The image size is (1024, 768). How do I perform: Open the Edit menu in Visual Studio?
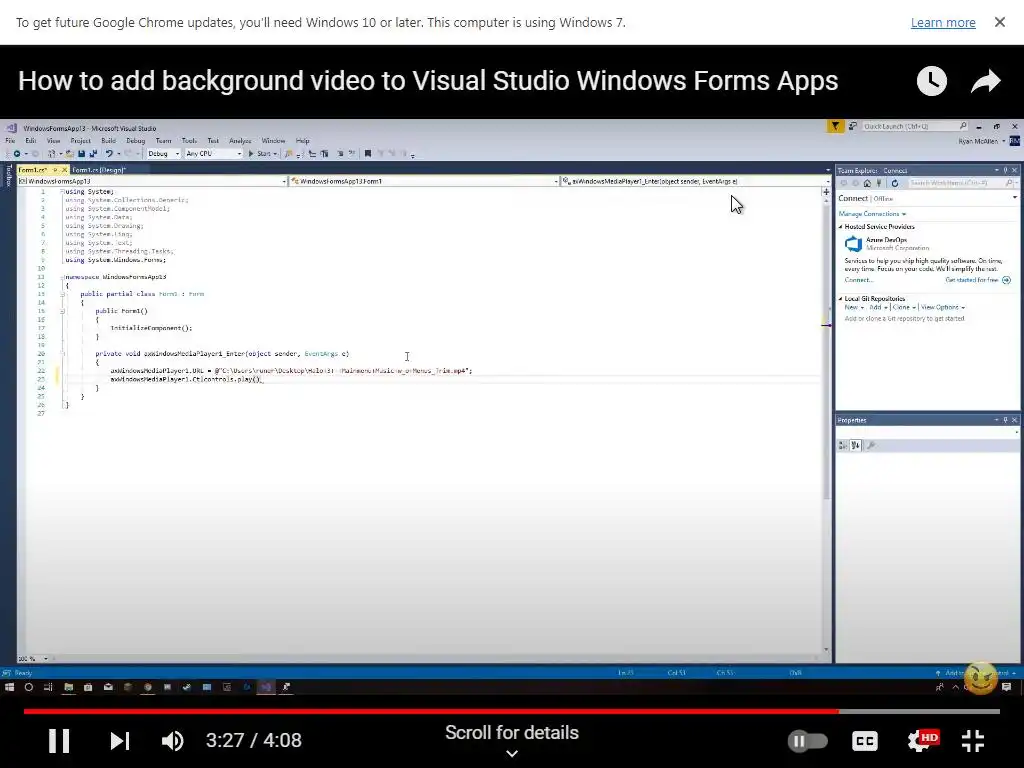(31, 140)
